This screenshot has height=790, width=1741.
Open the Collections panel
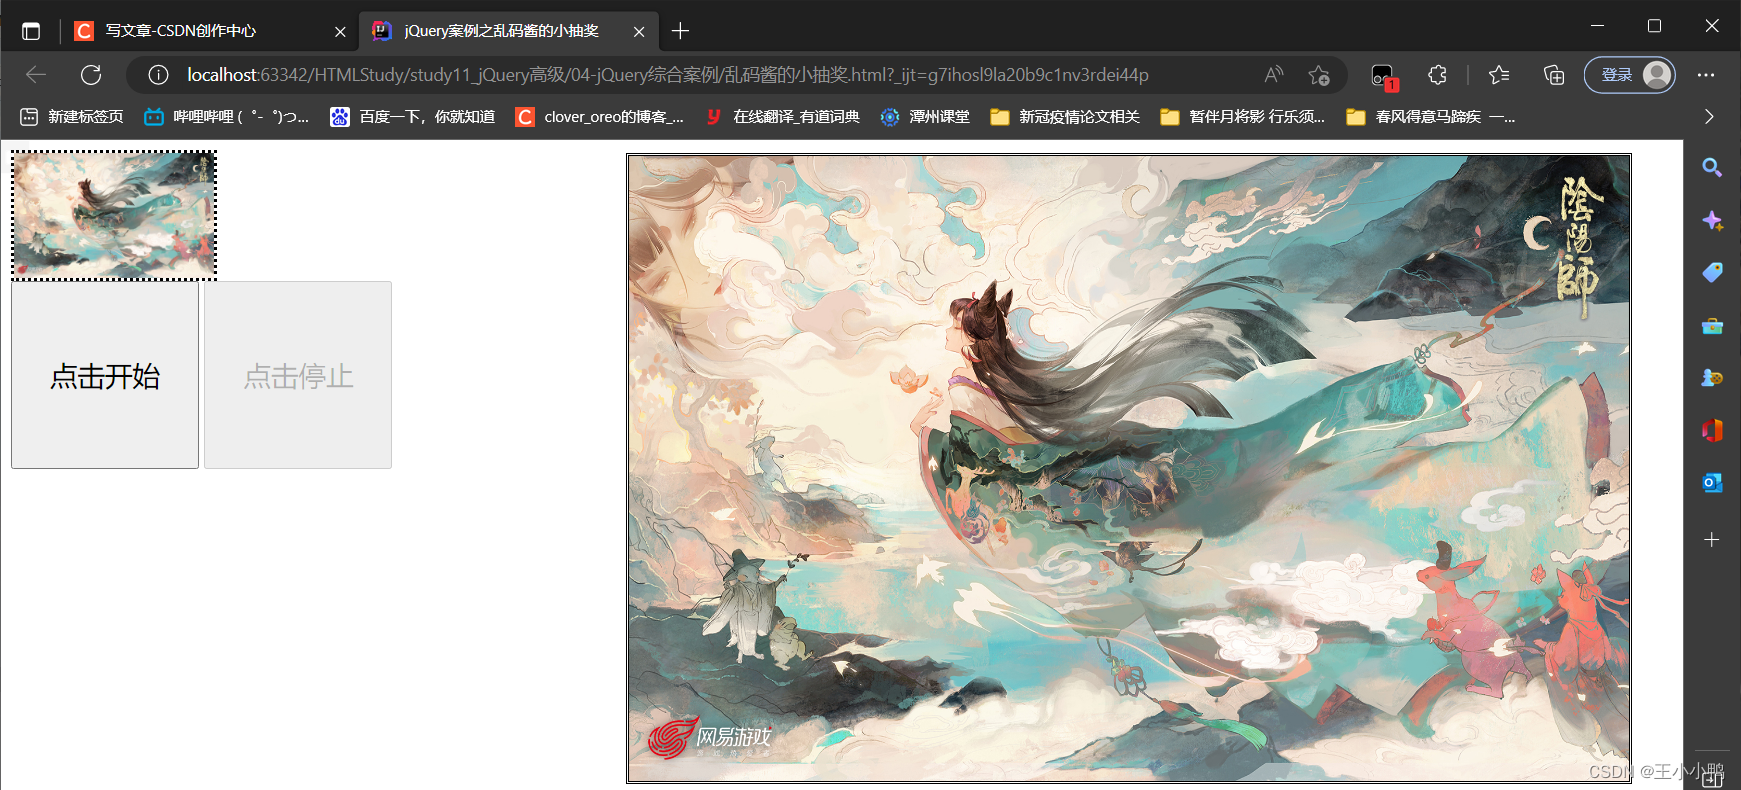pyautogui.click(x=1554, y=75)
